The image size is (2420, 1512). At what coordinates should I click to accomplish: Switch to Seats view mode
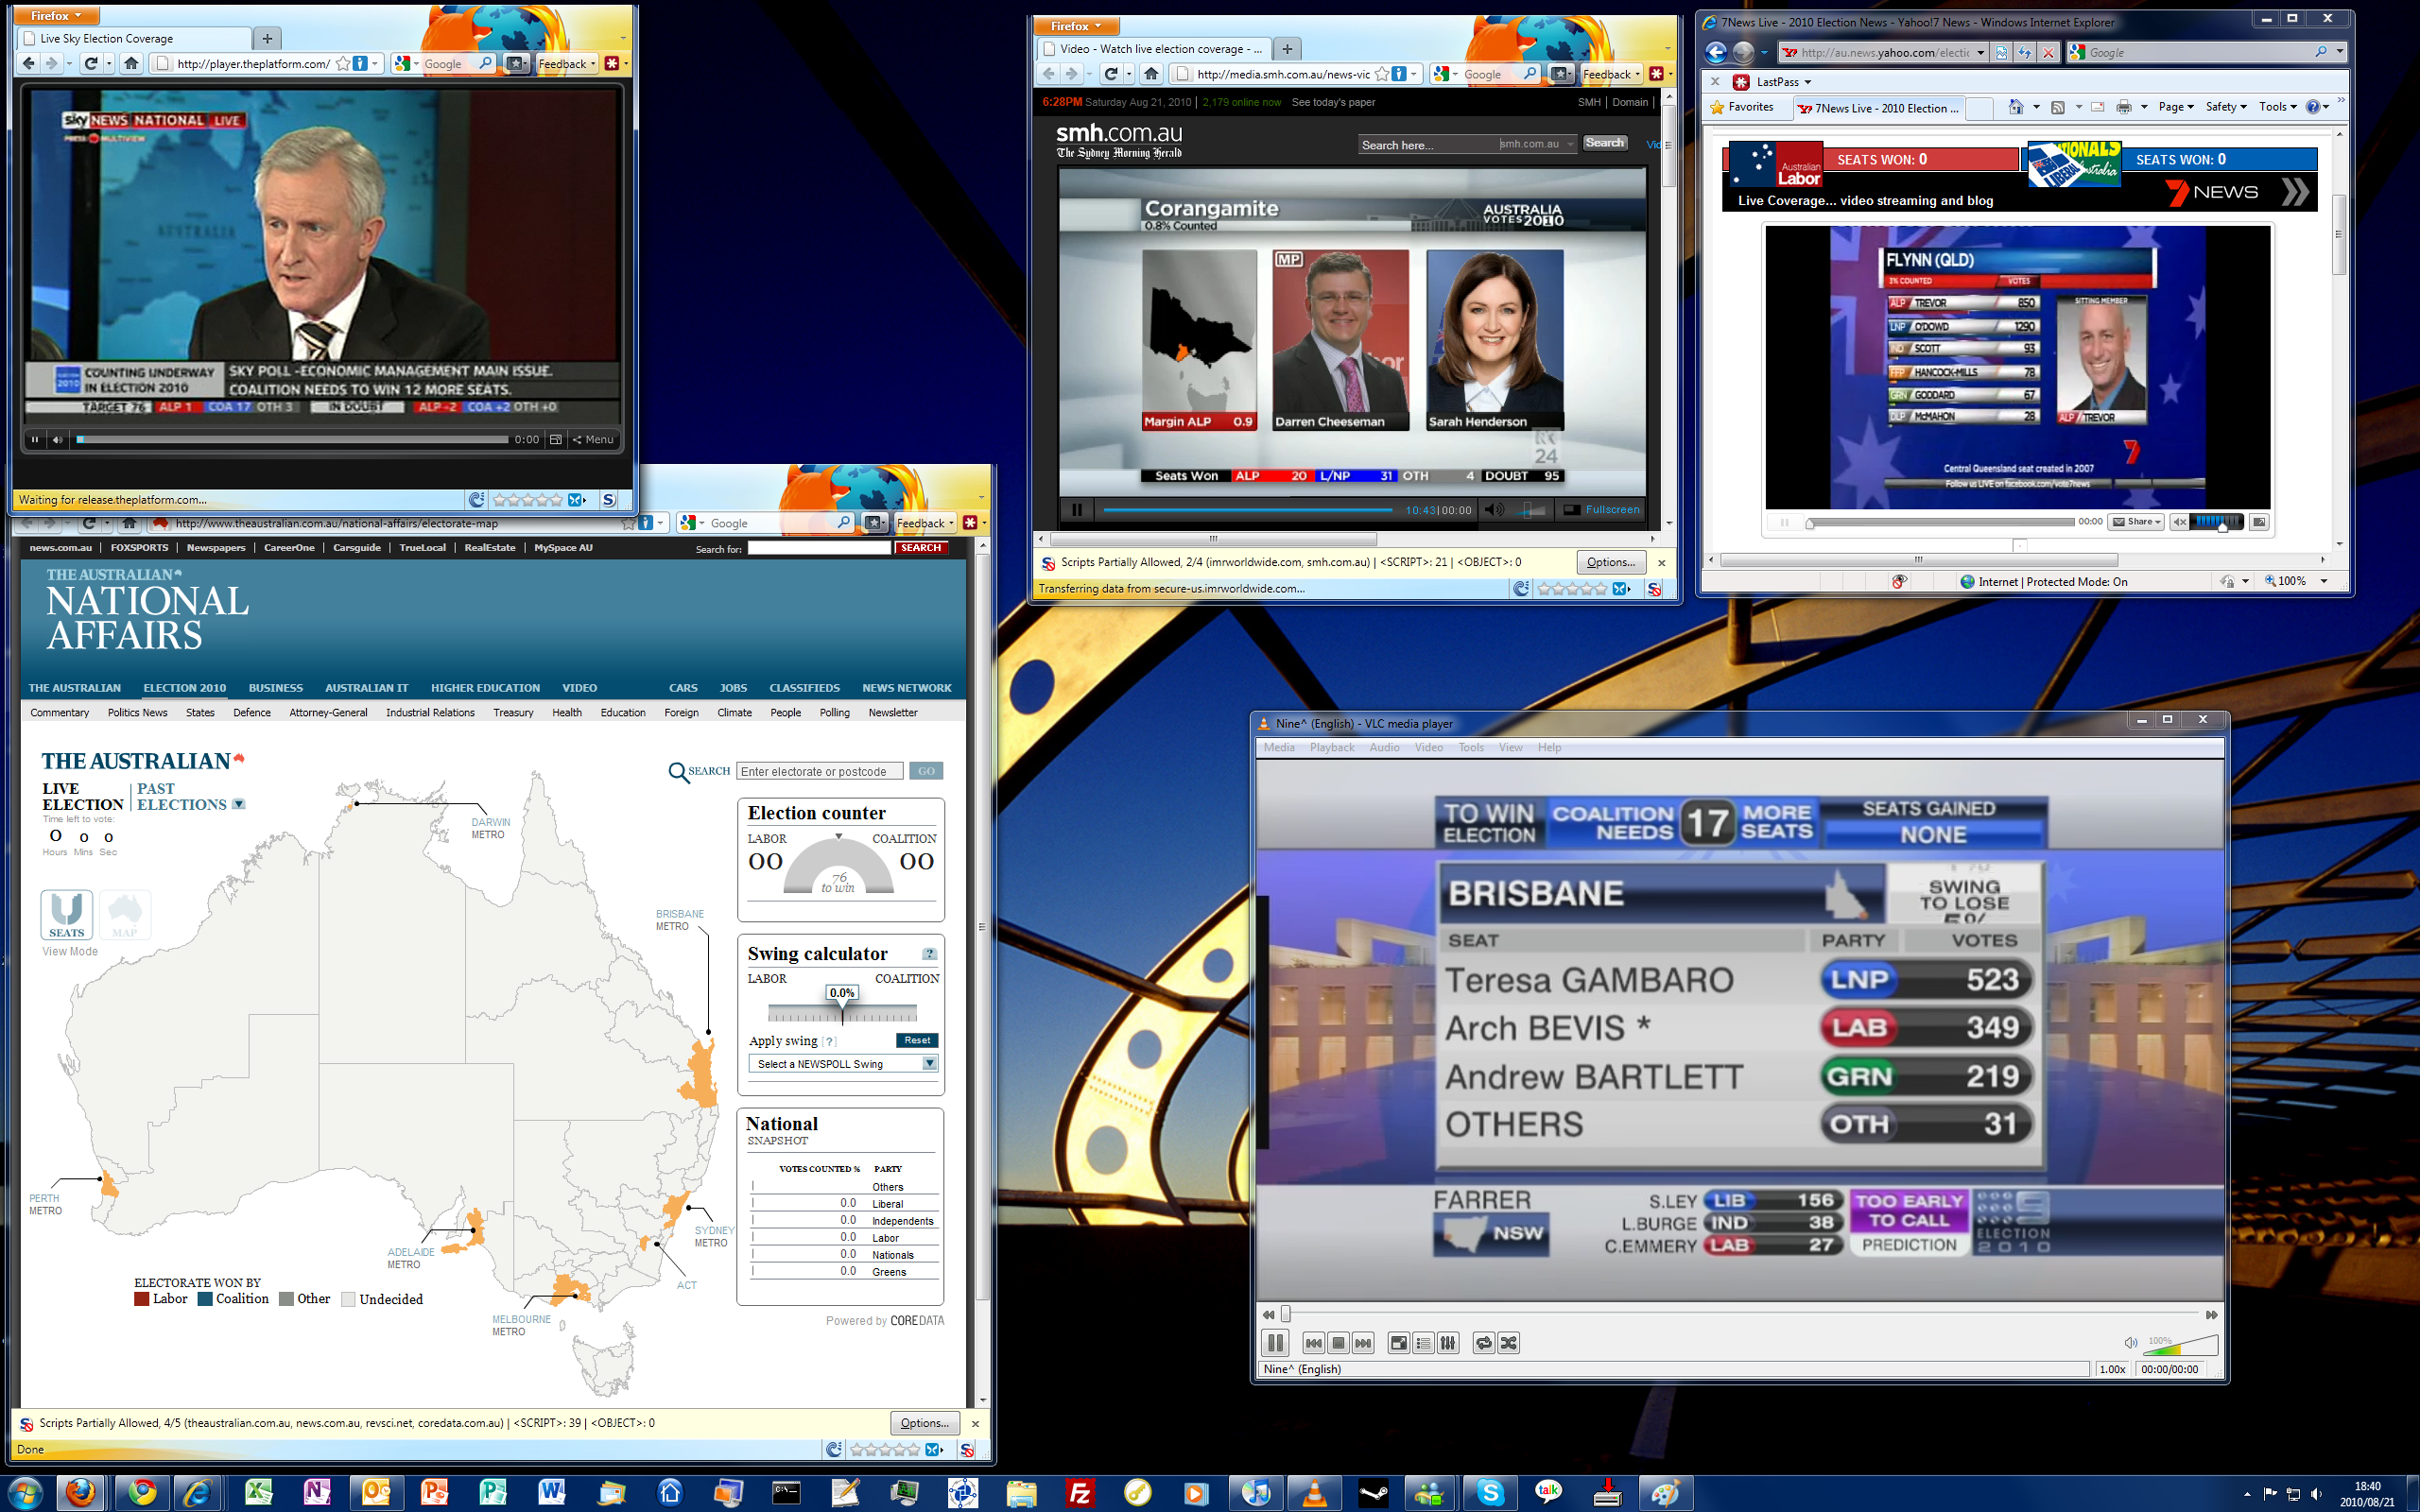[67, 915]
